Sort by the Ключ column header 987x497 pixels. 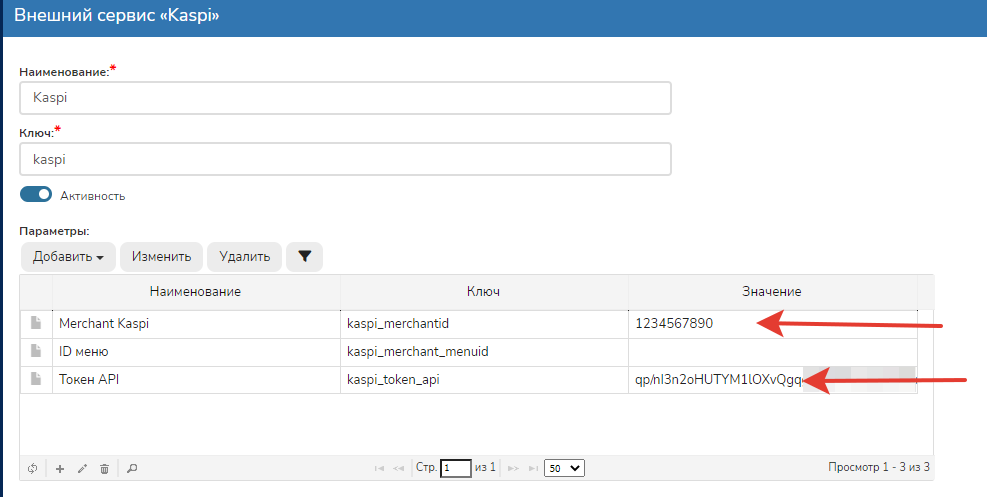[x=483, y=291]
